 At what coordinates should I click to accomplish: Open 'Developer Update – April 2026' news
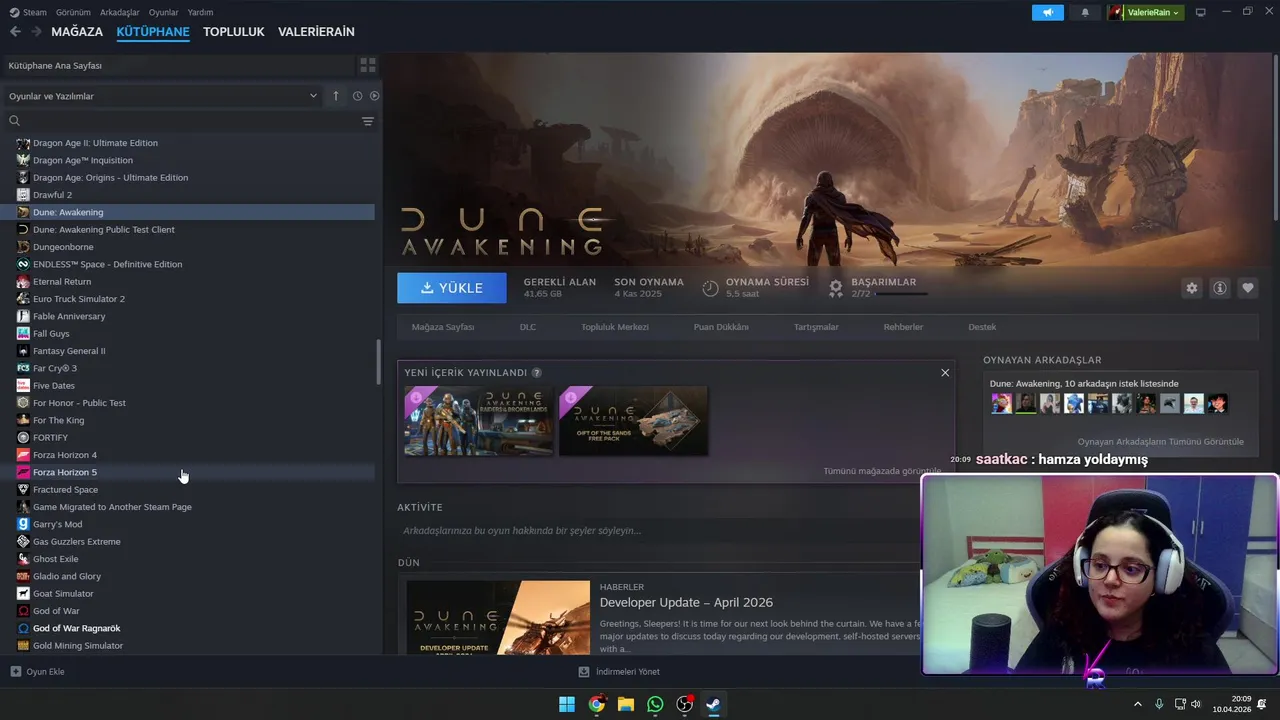[x=686, y=603]
